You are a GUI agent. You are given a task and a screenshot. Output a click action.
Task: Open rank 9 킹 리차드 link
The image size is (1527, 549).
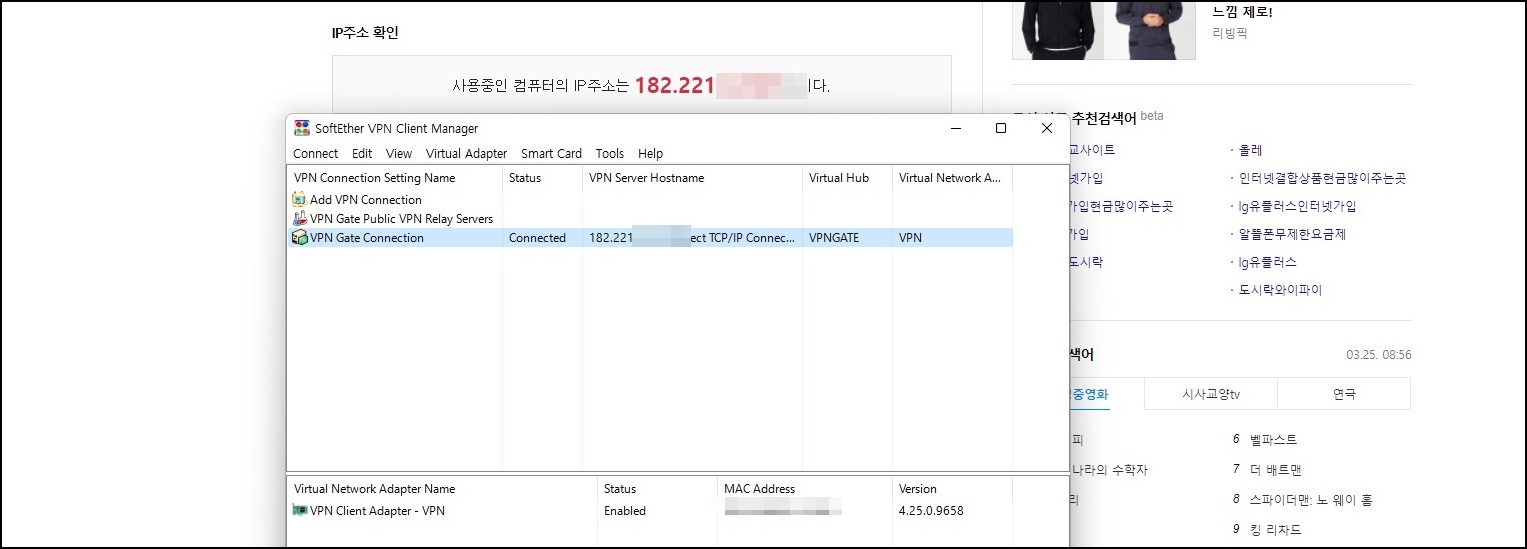pyautogui.click(x=1275, y=530)
